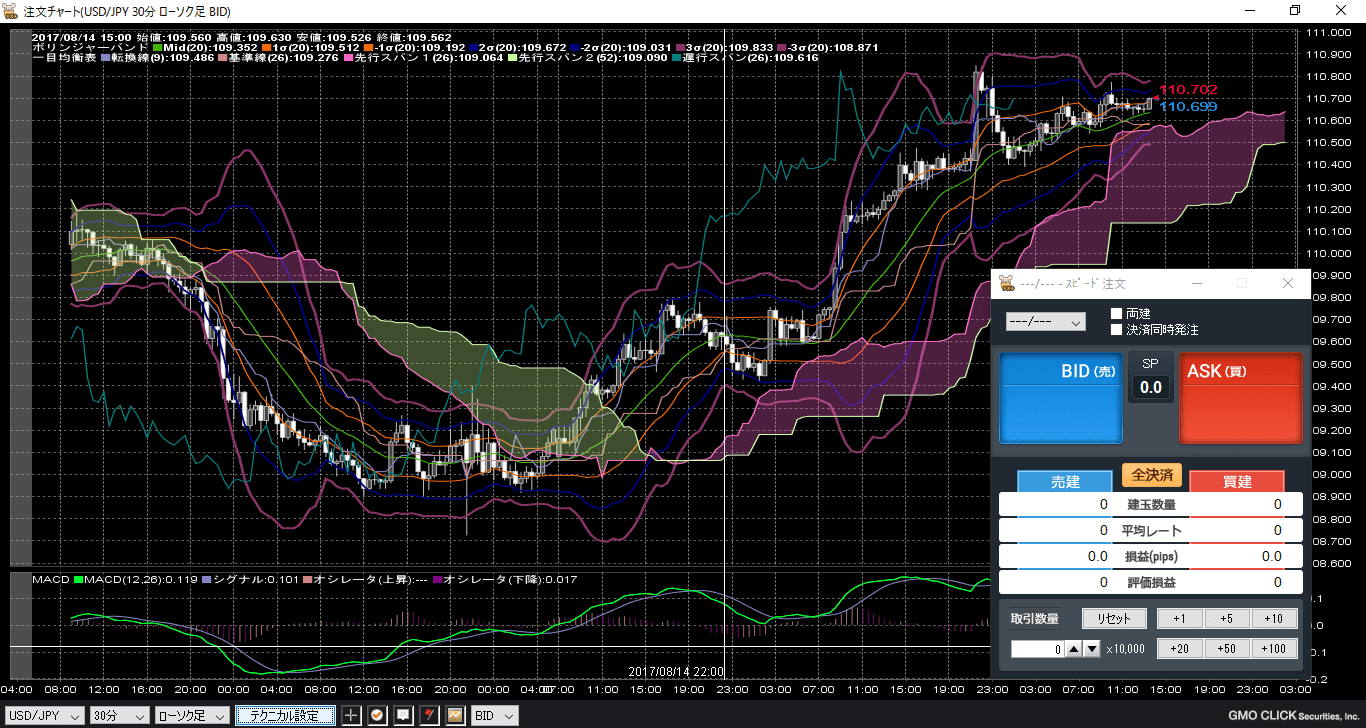Click the 遅行スパン(26):109.616 legend entry
The height and width of the screenshot is (728, 1366).
[x=745, y=58]
